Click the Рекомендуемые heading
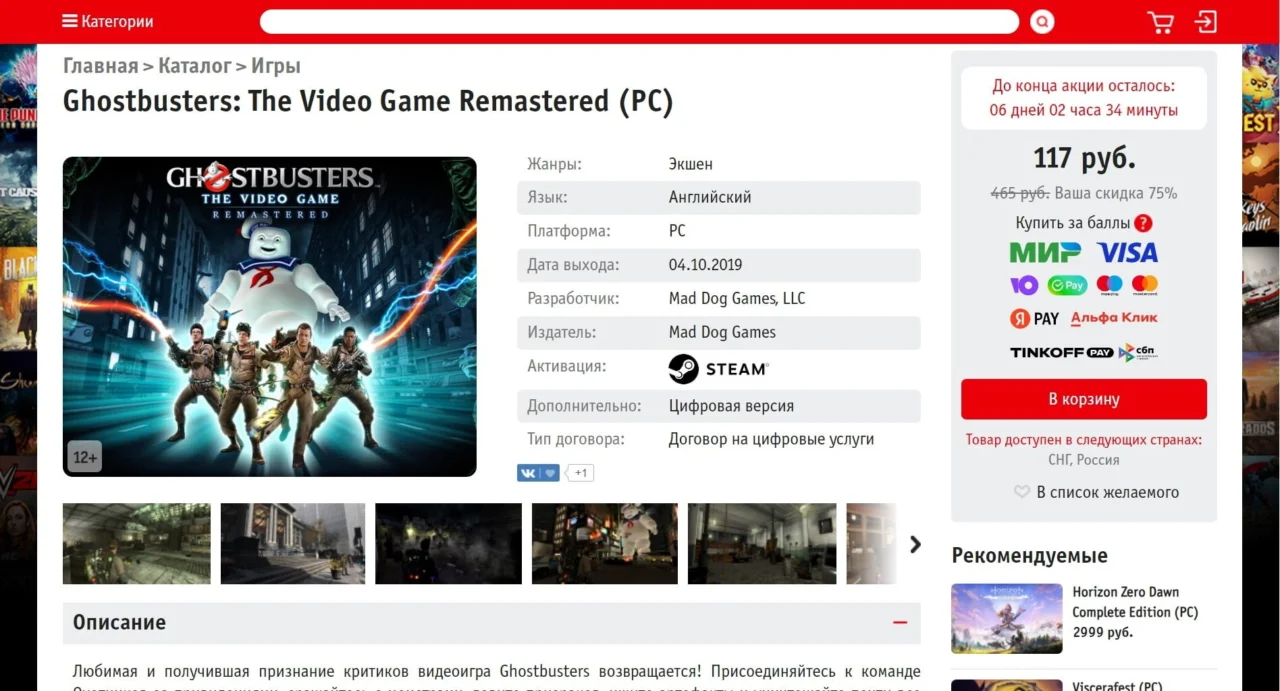This screenshot has width=1280, height=691. pyautogui.click(x=1030, y=555)
